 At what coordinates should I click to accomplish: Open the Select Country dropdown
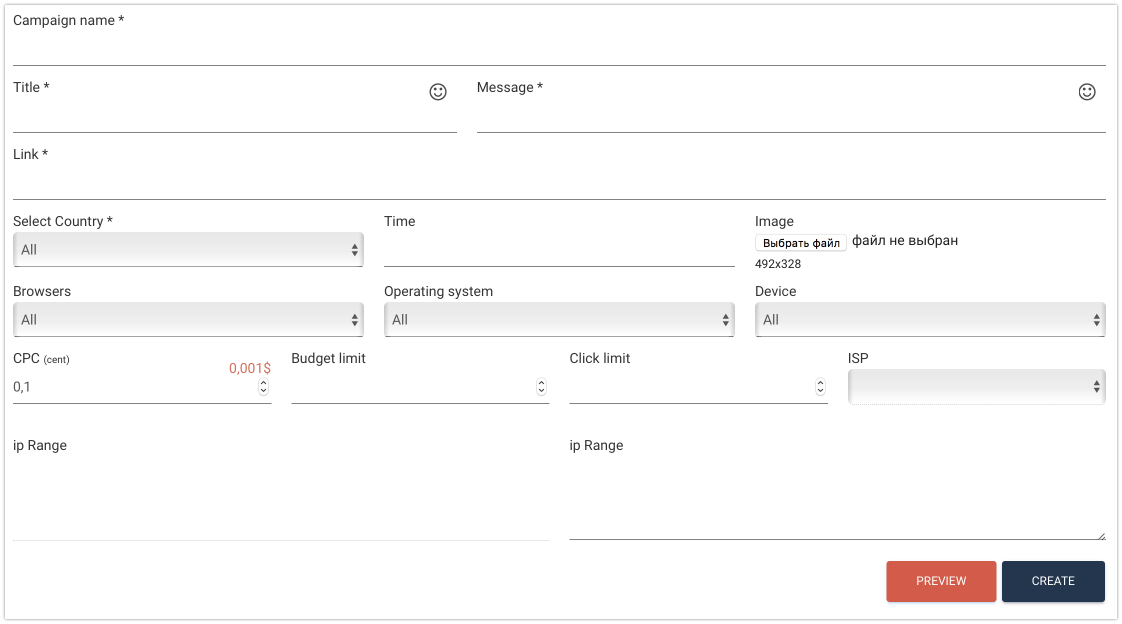point(188,250)
